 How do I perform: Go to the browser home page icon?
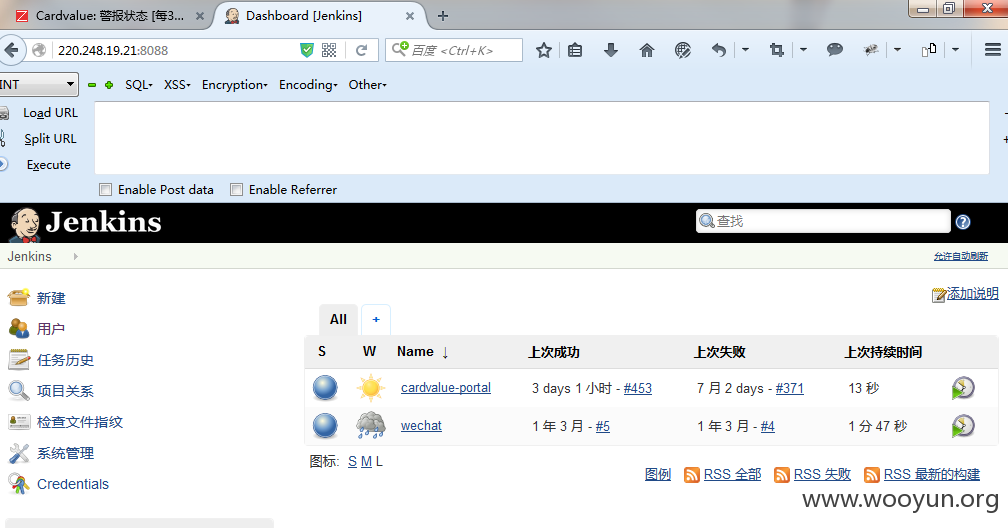(647, 50)
